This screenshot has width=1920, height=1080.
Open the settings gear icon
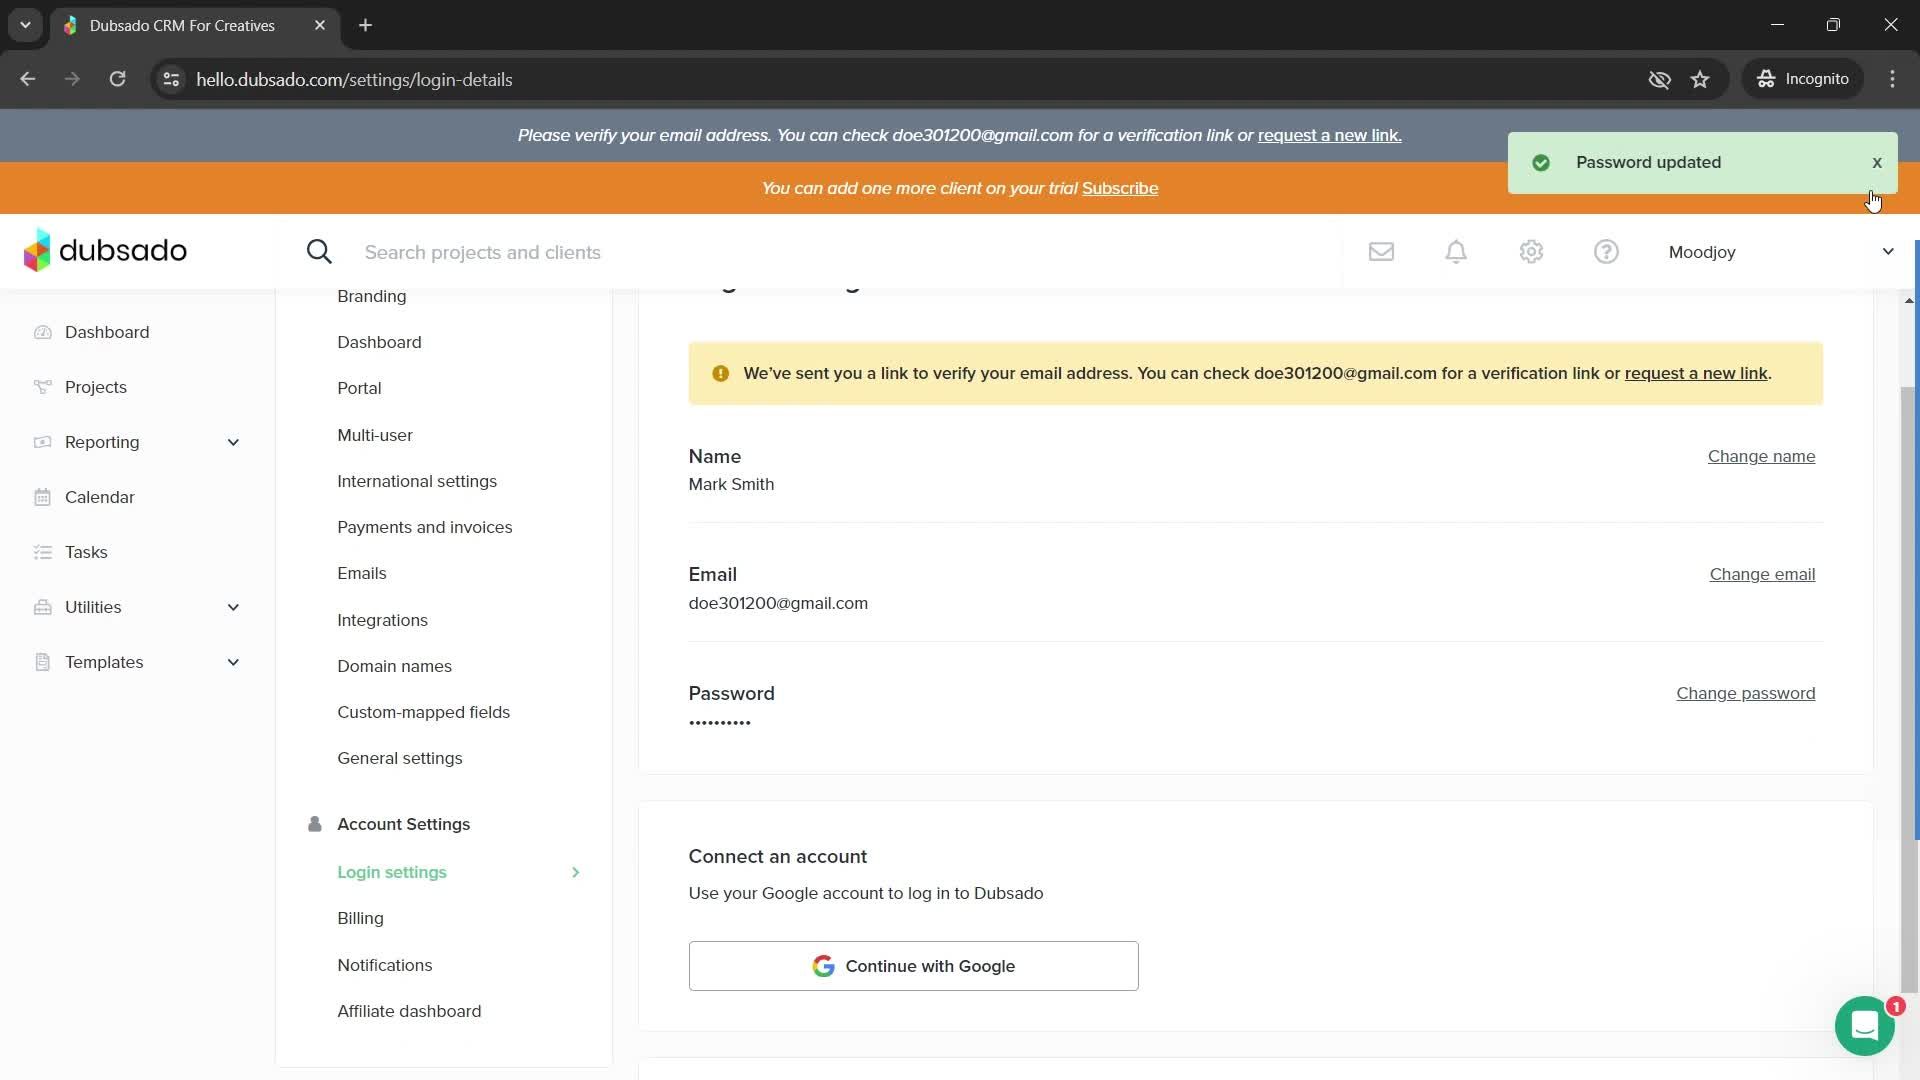click(x=1531, y=252)
